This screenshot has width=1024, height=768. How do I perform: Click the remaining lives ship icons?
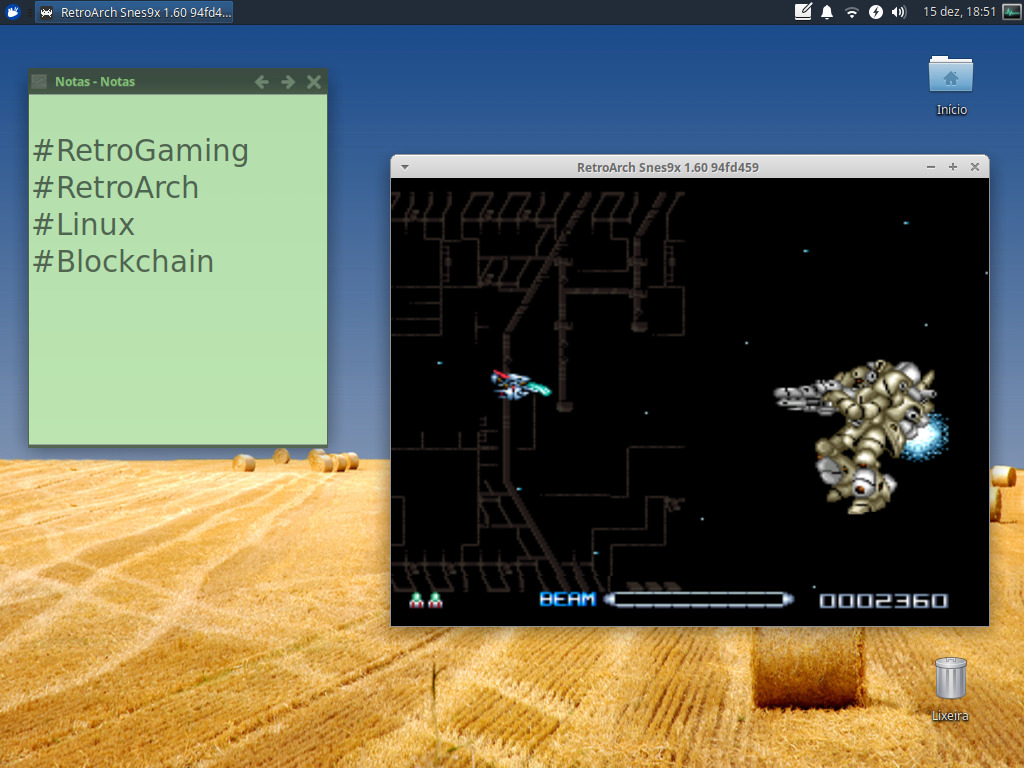[x=426, y=600]
